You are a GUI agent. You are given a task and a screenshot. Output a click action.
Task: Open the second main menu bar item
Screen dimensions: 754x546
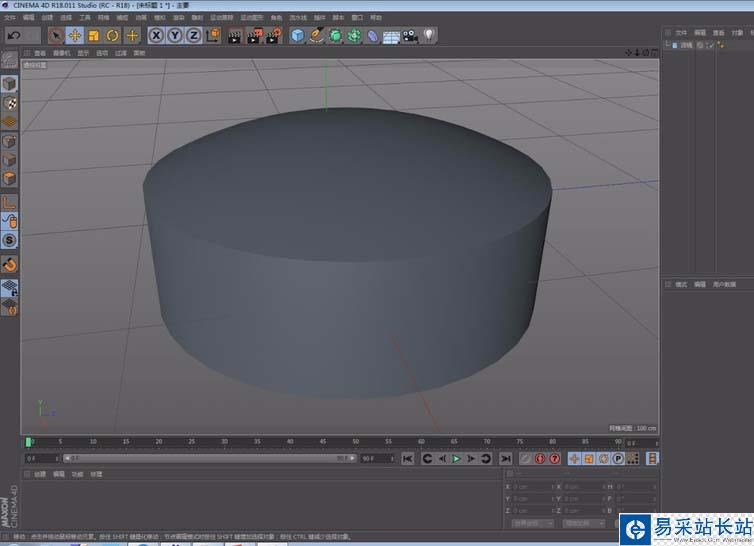(28, 18)
